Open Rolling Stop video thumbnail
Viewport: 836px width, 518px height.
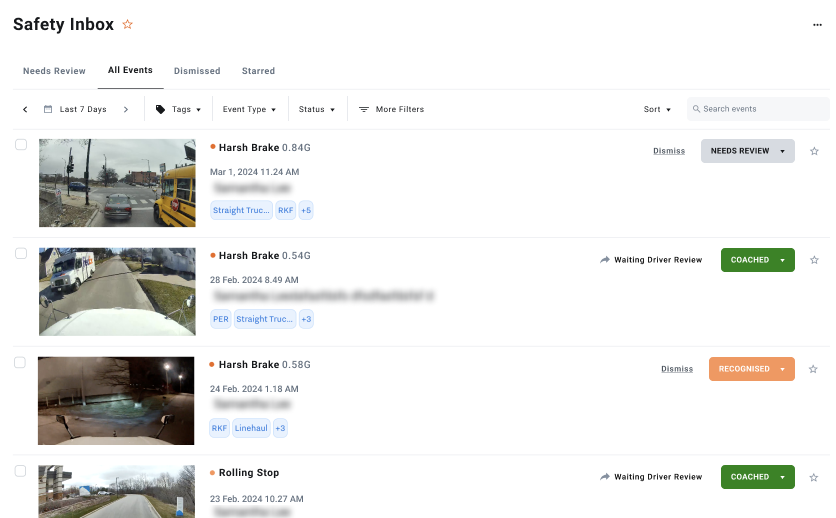coord(116,491)
